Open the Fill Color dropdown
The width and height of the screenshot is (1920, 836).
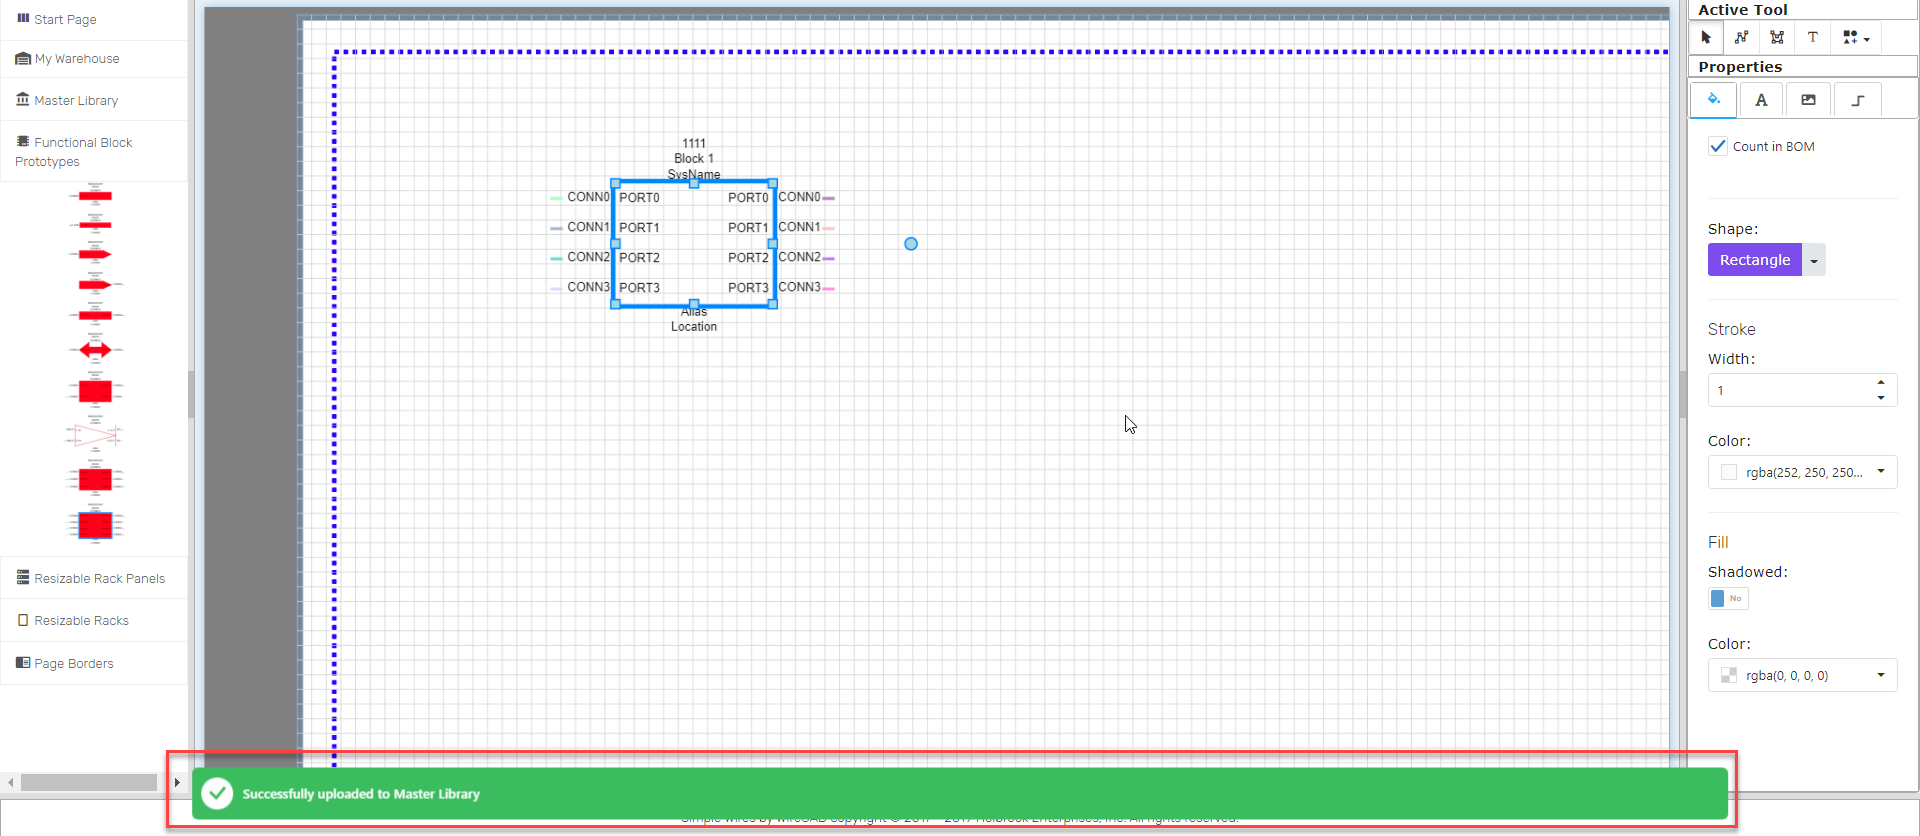click(1803, 675)
